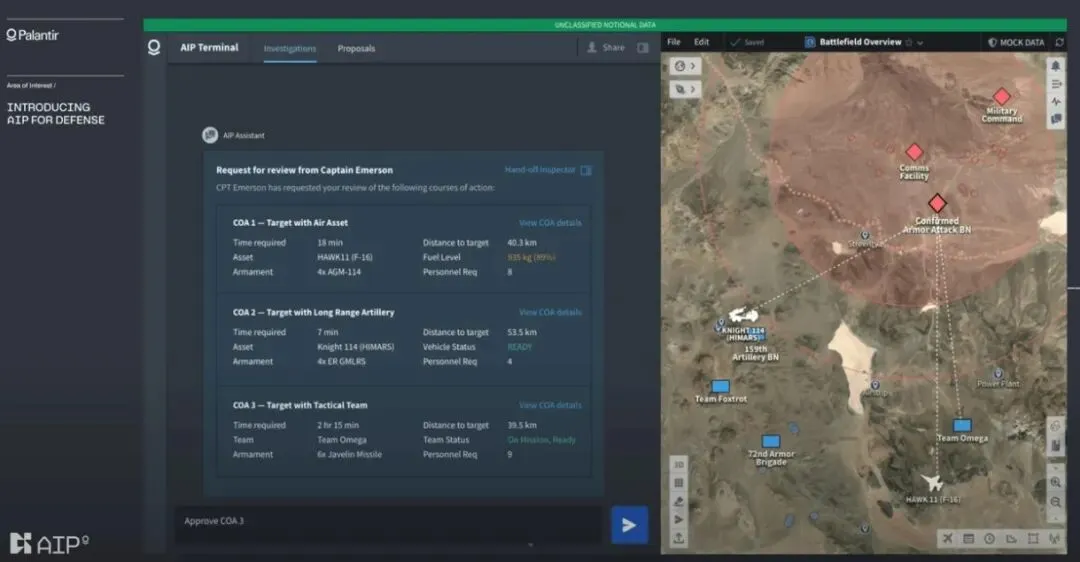Screen dimensions: 1080x562
Task: Open the File menu in the map window
Action: [674, 42]
